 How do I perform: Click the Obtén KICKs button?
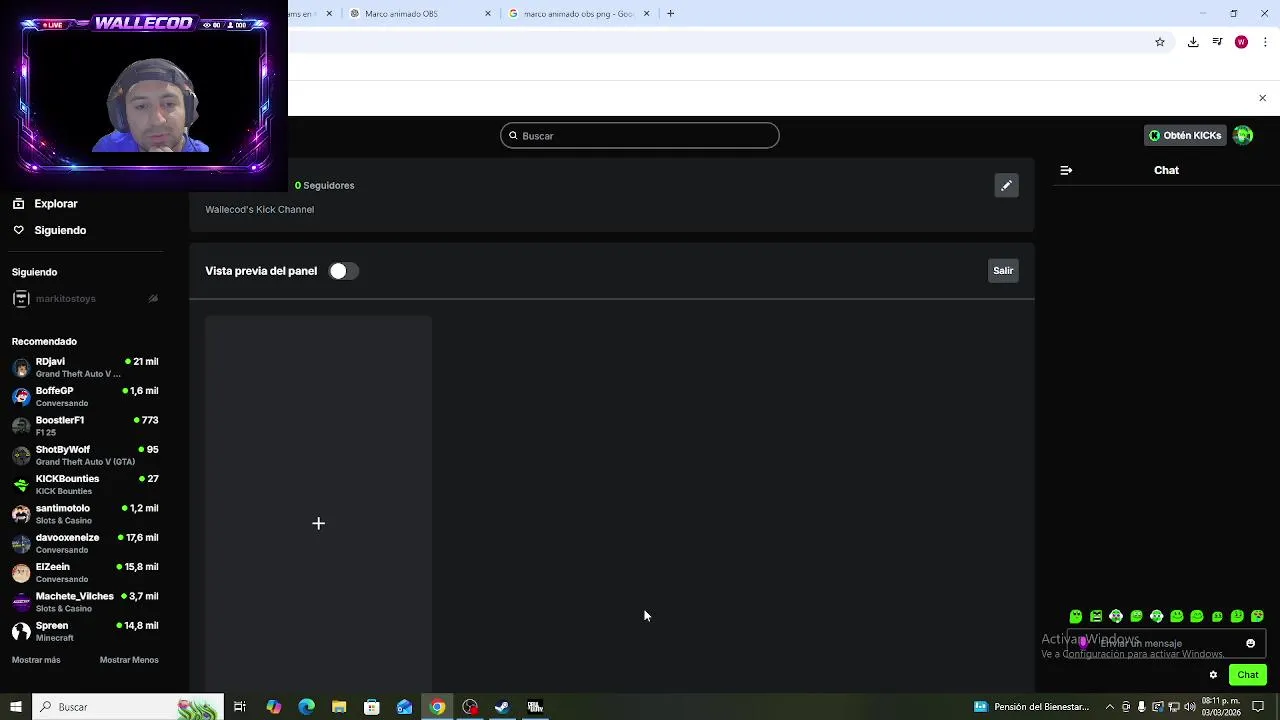point(1185,135)
